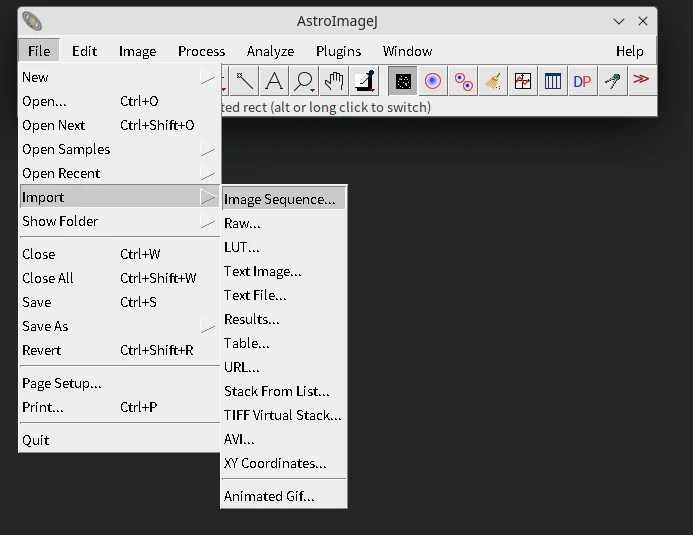The image size is (693, 535).
Task: Select XY Coordinates... import option
Action: click(x=284, y=463)
